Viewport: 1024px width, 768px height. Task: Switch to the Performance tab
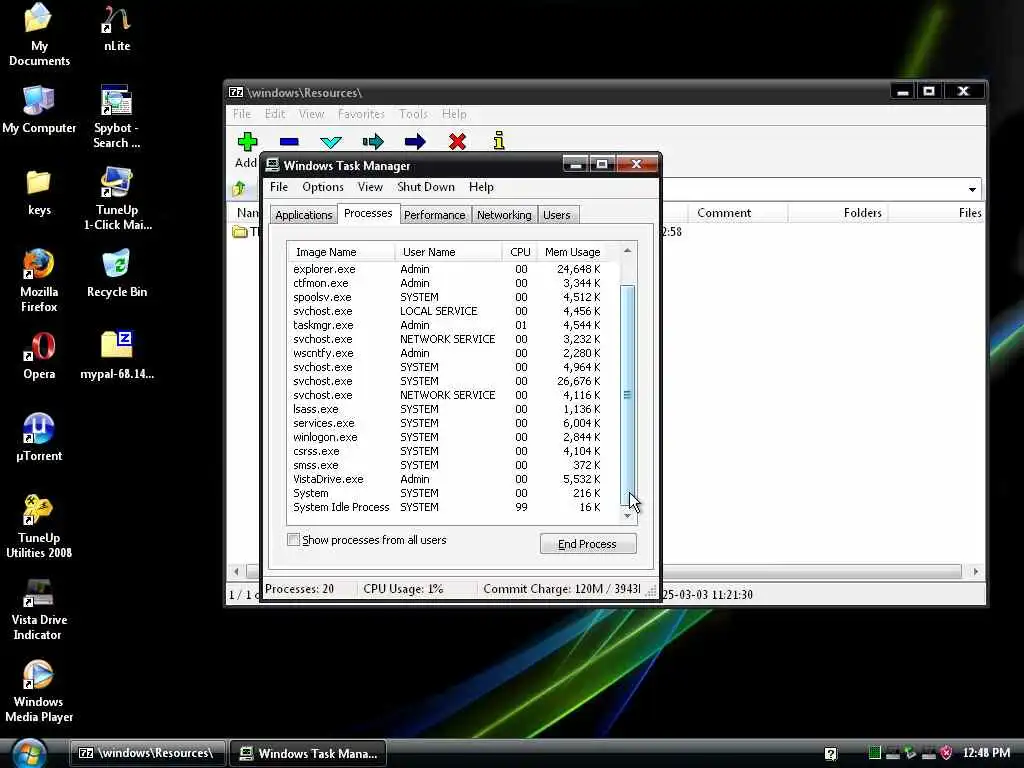point(434,215)
